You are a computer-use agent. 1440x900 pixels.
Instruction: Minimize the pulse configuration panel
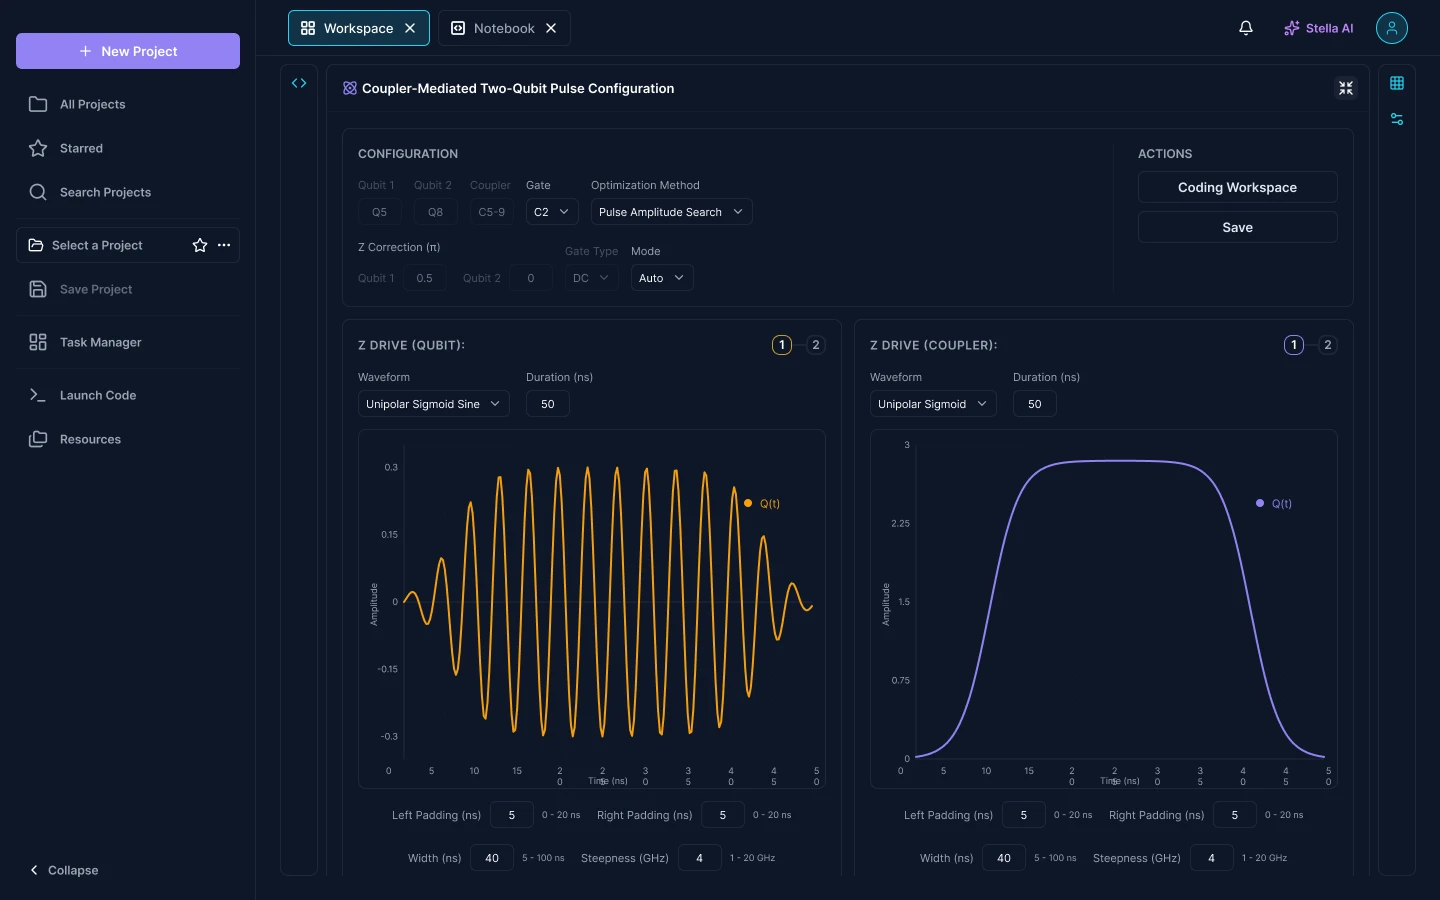pos(1346,88)
